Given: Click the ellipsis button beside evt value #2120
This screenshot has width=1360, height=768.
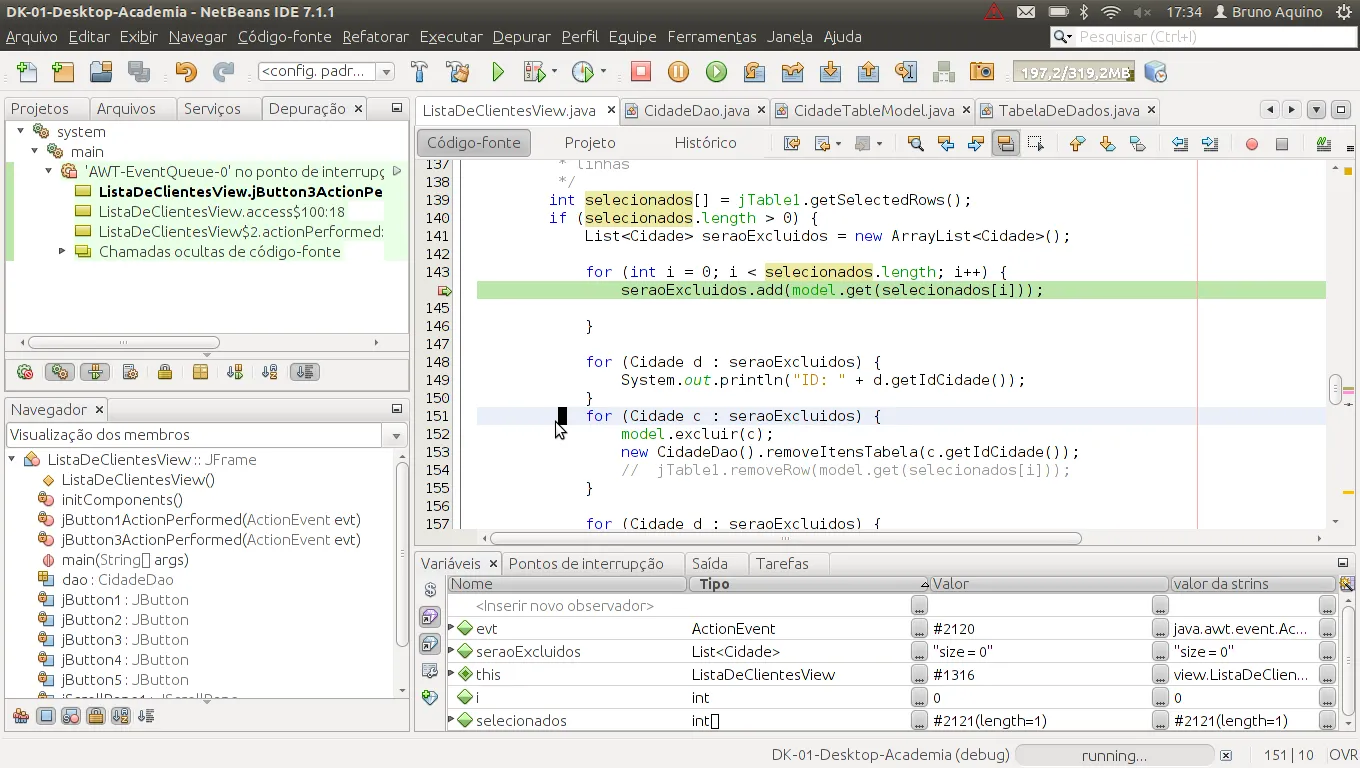Looking at the screenshot, I should (1159, 629).
